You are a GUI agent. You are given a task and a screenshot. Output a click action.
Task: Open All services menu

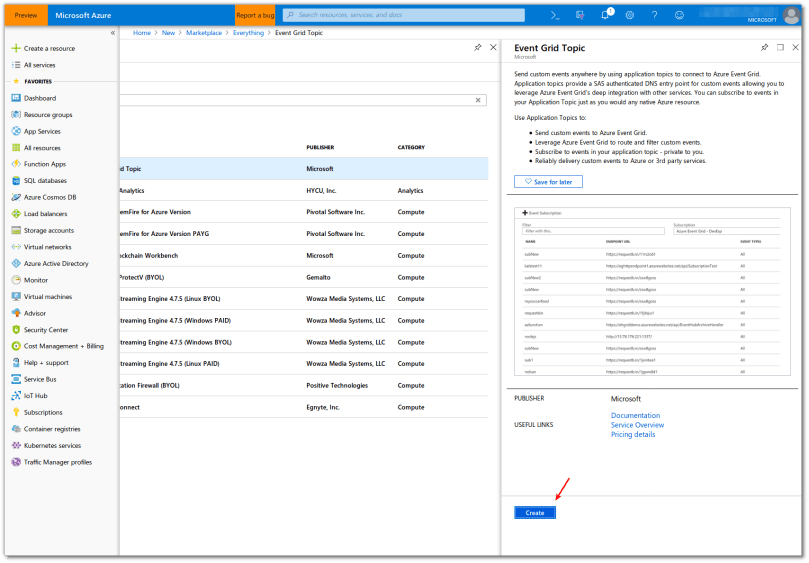click(x=40, y=64)
